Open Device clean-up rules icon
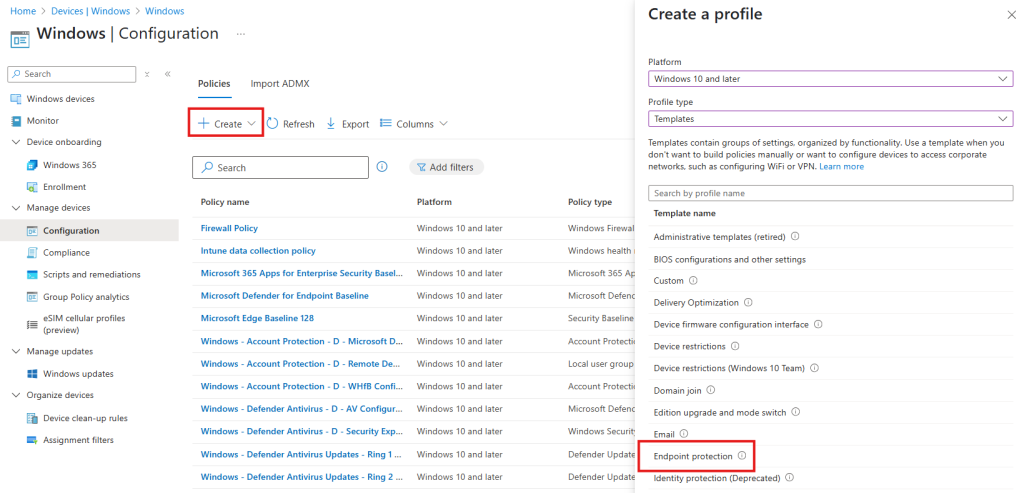 (32, 418)
